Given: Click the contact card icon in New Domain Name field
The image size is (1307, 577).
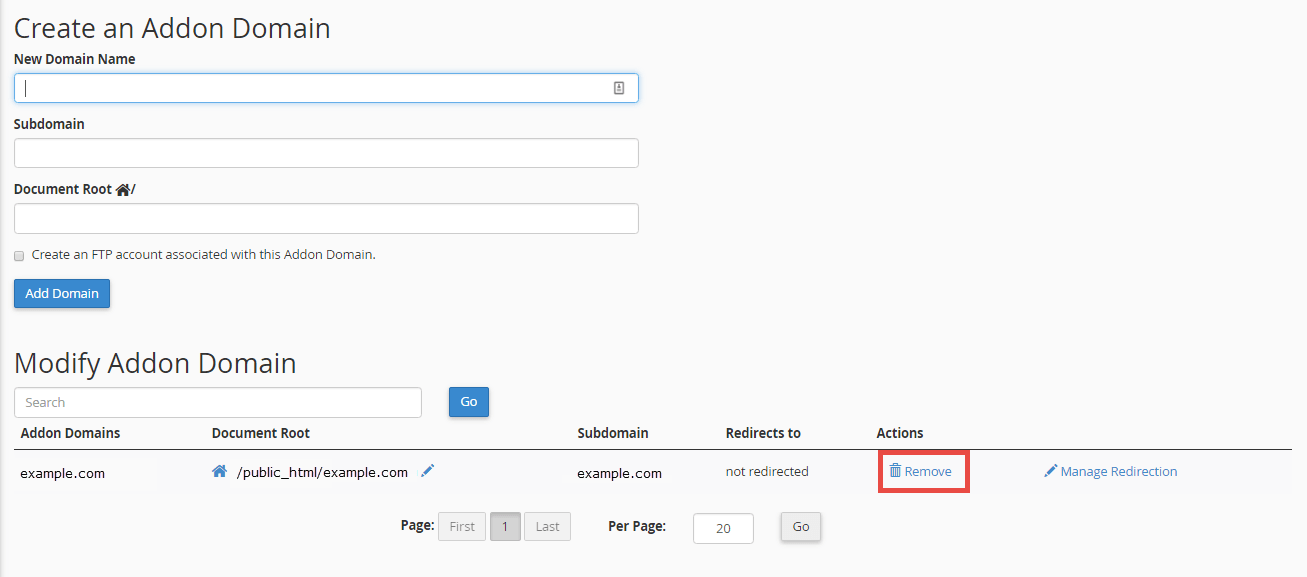Looking at the screenshot, I should [x=619, y=88].
